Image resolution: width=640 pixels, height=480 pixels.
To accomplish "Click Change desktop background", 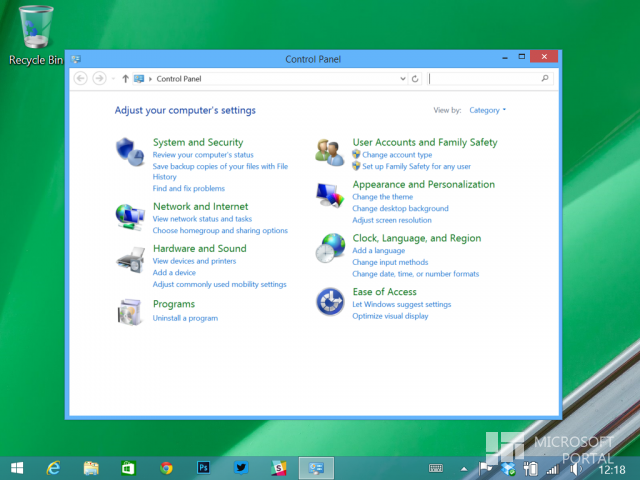I will click(400, 208).
